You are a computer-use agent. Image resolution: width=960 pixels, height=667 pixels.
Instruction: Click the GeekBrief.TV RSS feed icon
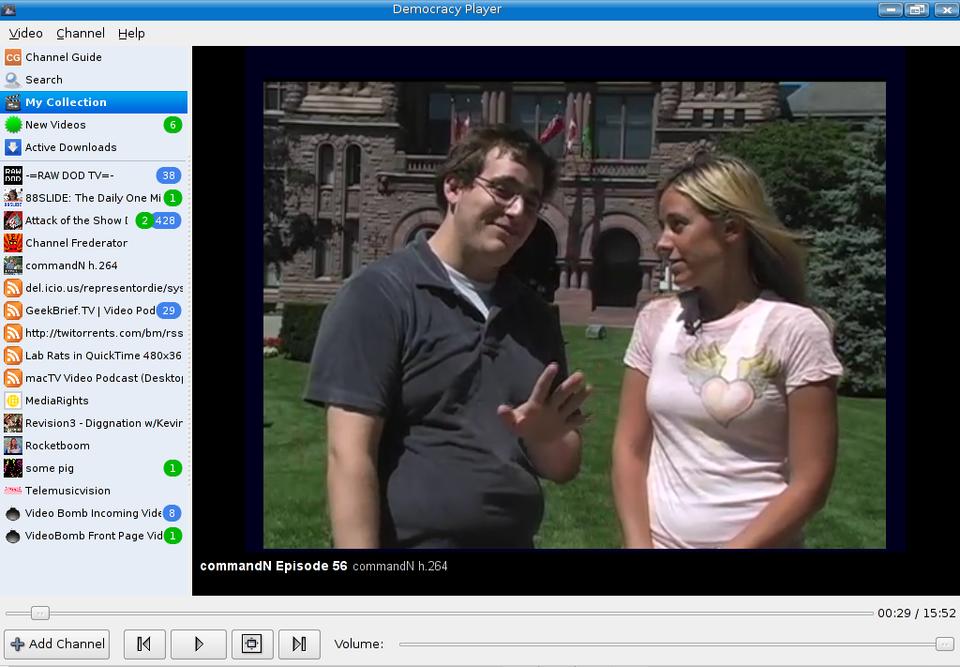tap(13, 311)
